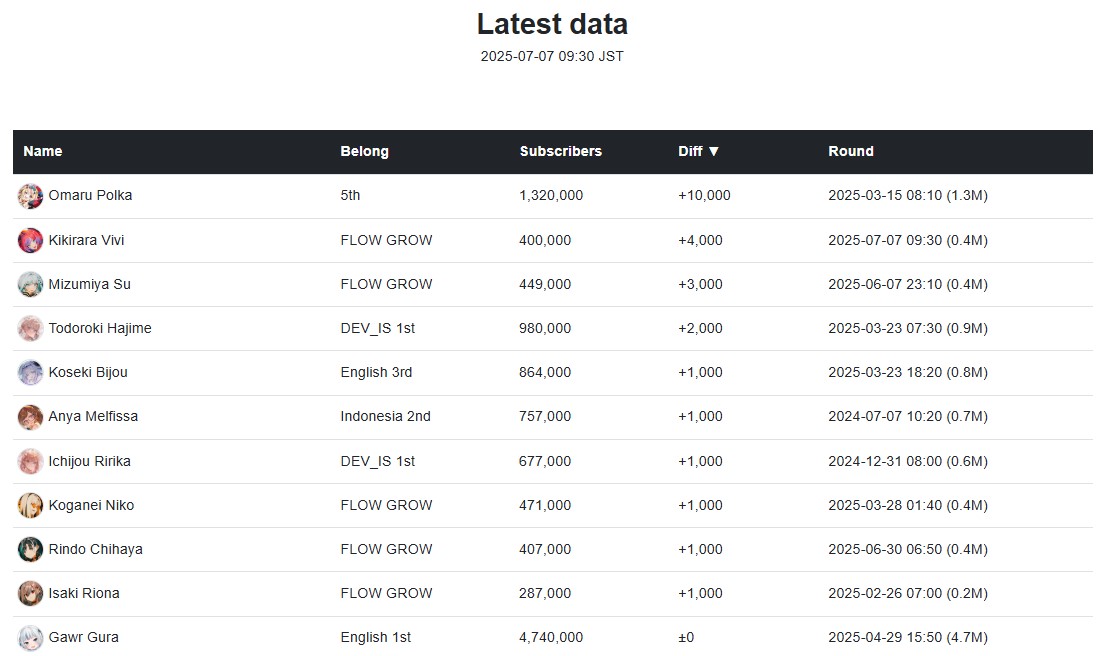Sort table by the Diff column arrow
1104x656 pixels.
[713, 151]
